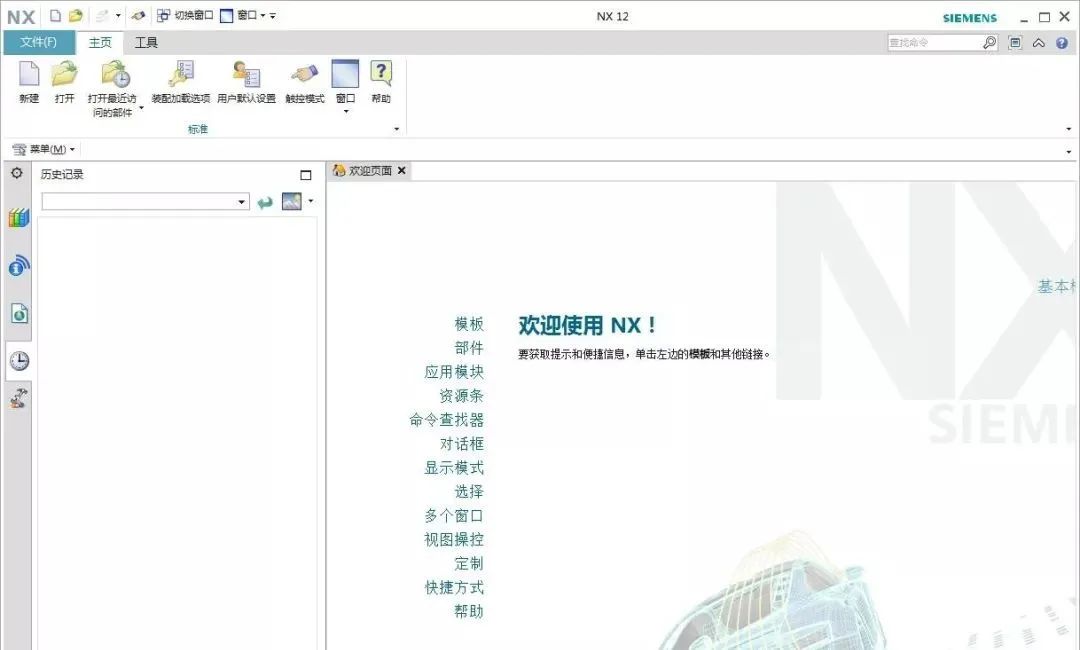Open the 命令查找器 link on the welcome page

[447, 419]
